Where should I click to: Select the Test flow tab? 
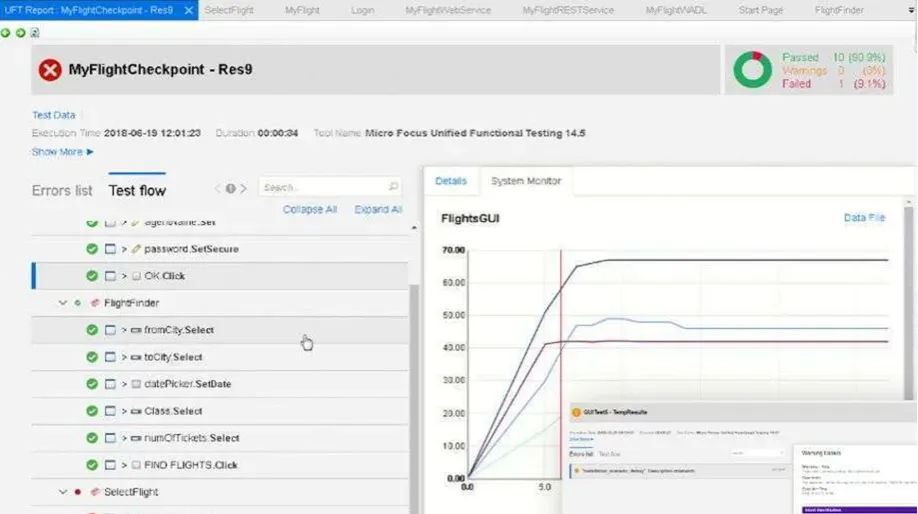click(x=137, y=191)
